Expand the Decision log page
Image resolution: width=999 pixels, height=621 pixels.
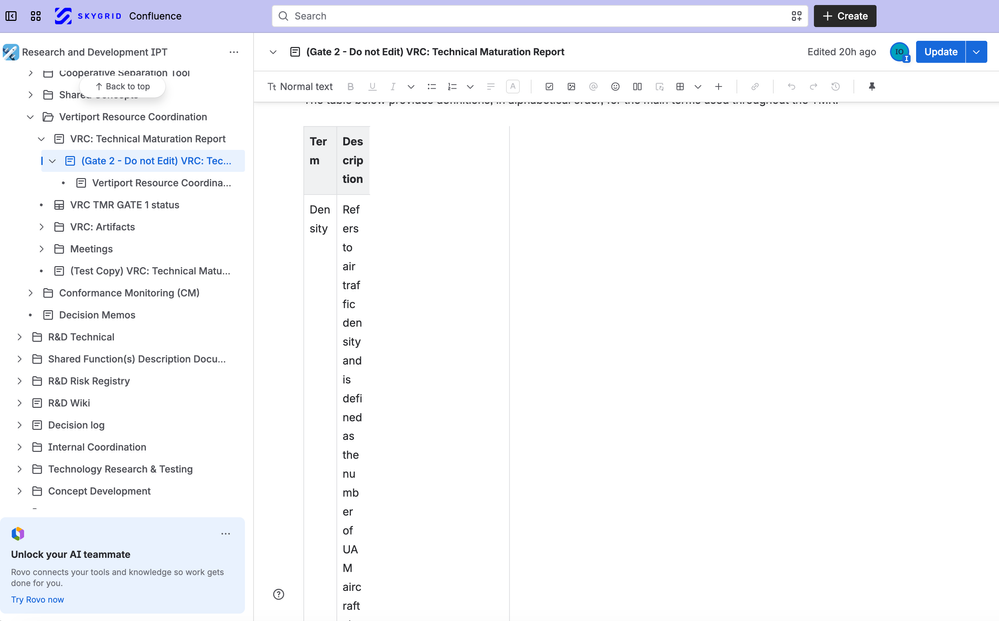coord(19,425)
